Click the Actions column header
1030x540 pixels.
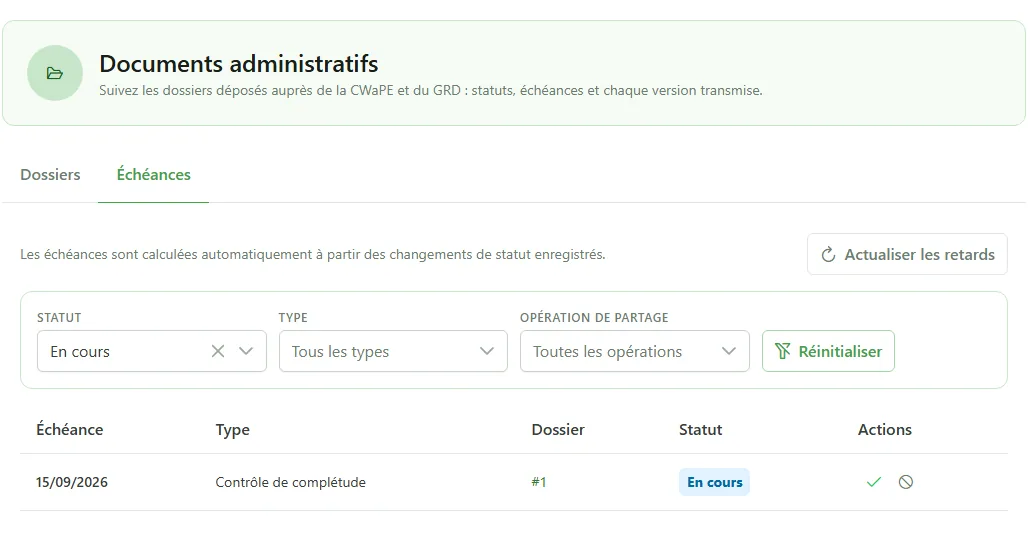885,430
